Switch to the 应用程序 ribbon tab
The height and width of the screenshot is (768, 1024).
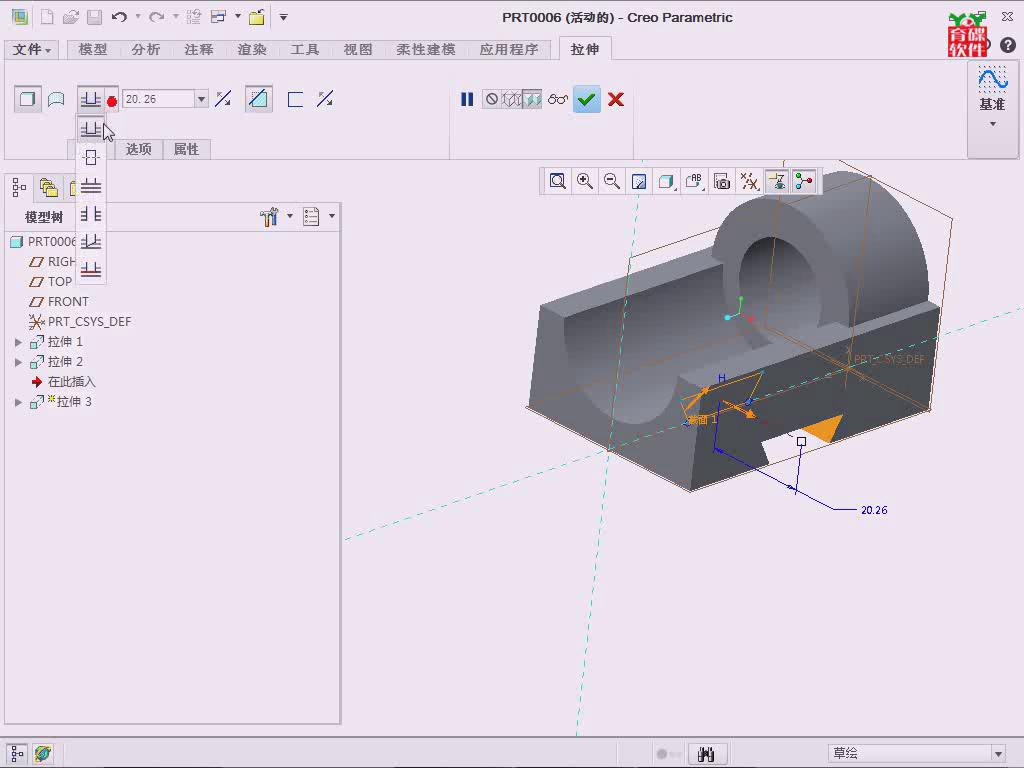click(509, 50)
